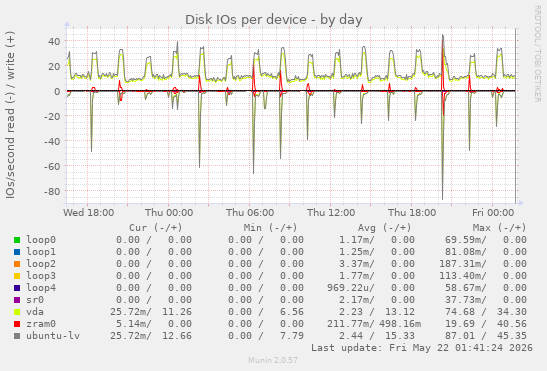Click the 'IOs/second read (-) / write (+)' axis label
547x371 pixels.
[x=10, y=115]
